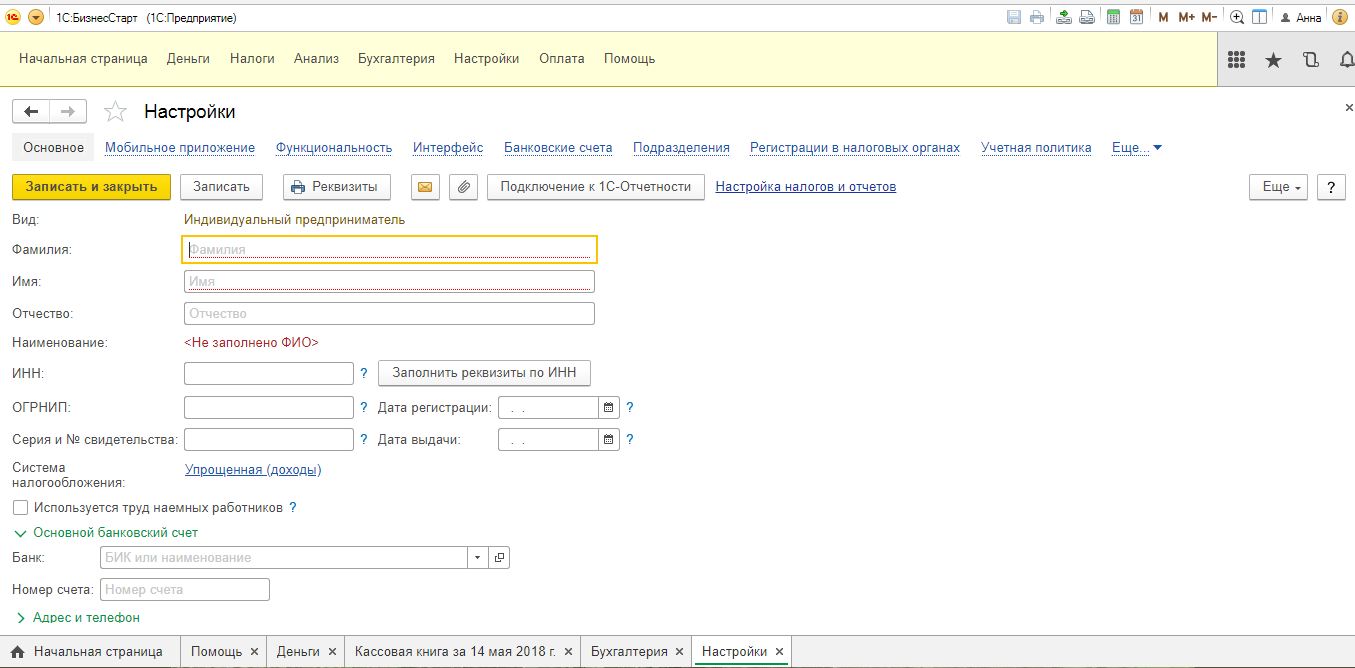This screenshot has width=1355, height=668.
Task: Open the 'Еще' dropdown button at right
Action: (1278, 187)
